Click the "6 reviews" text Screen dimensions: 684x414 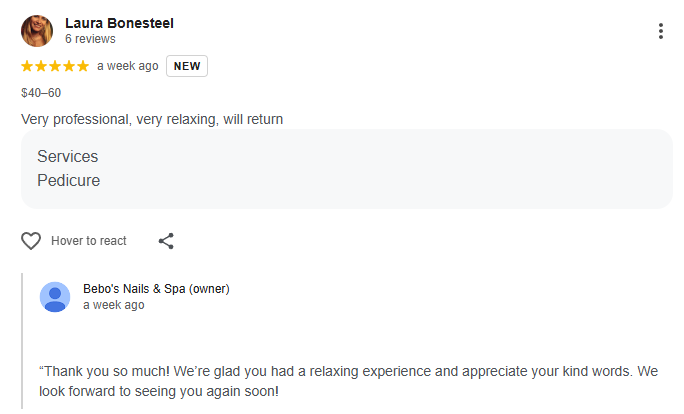90,39
